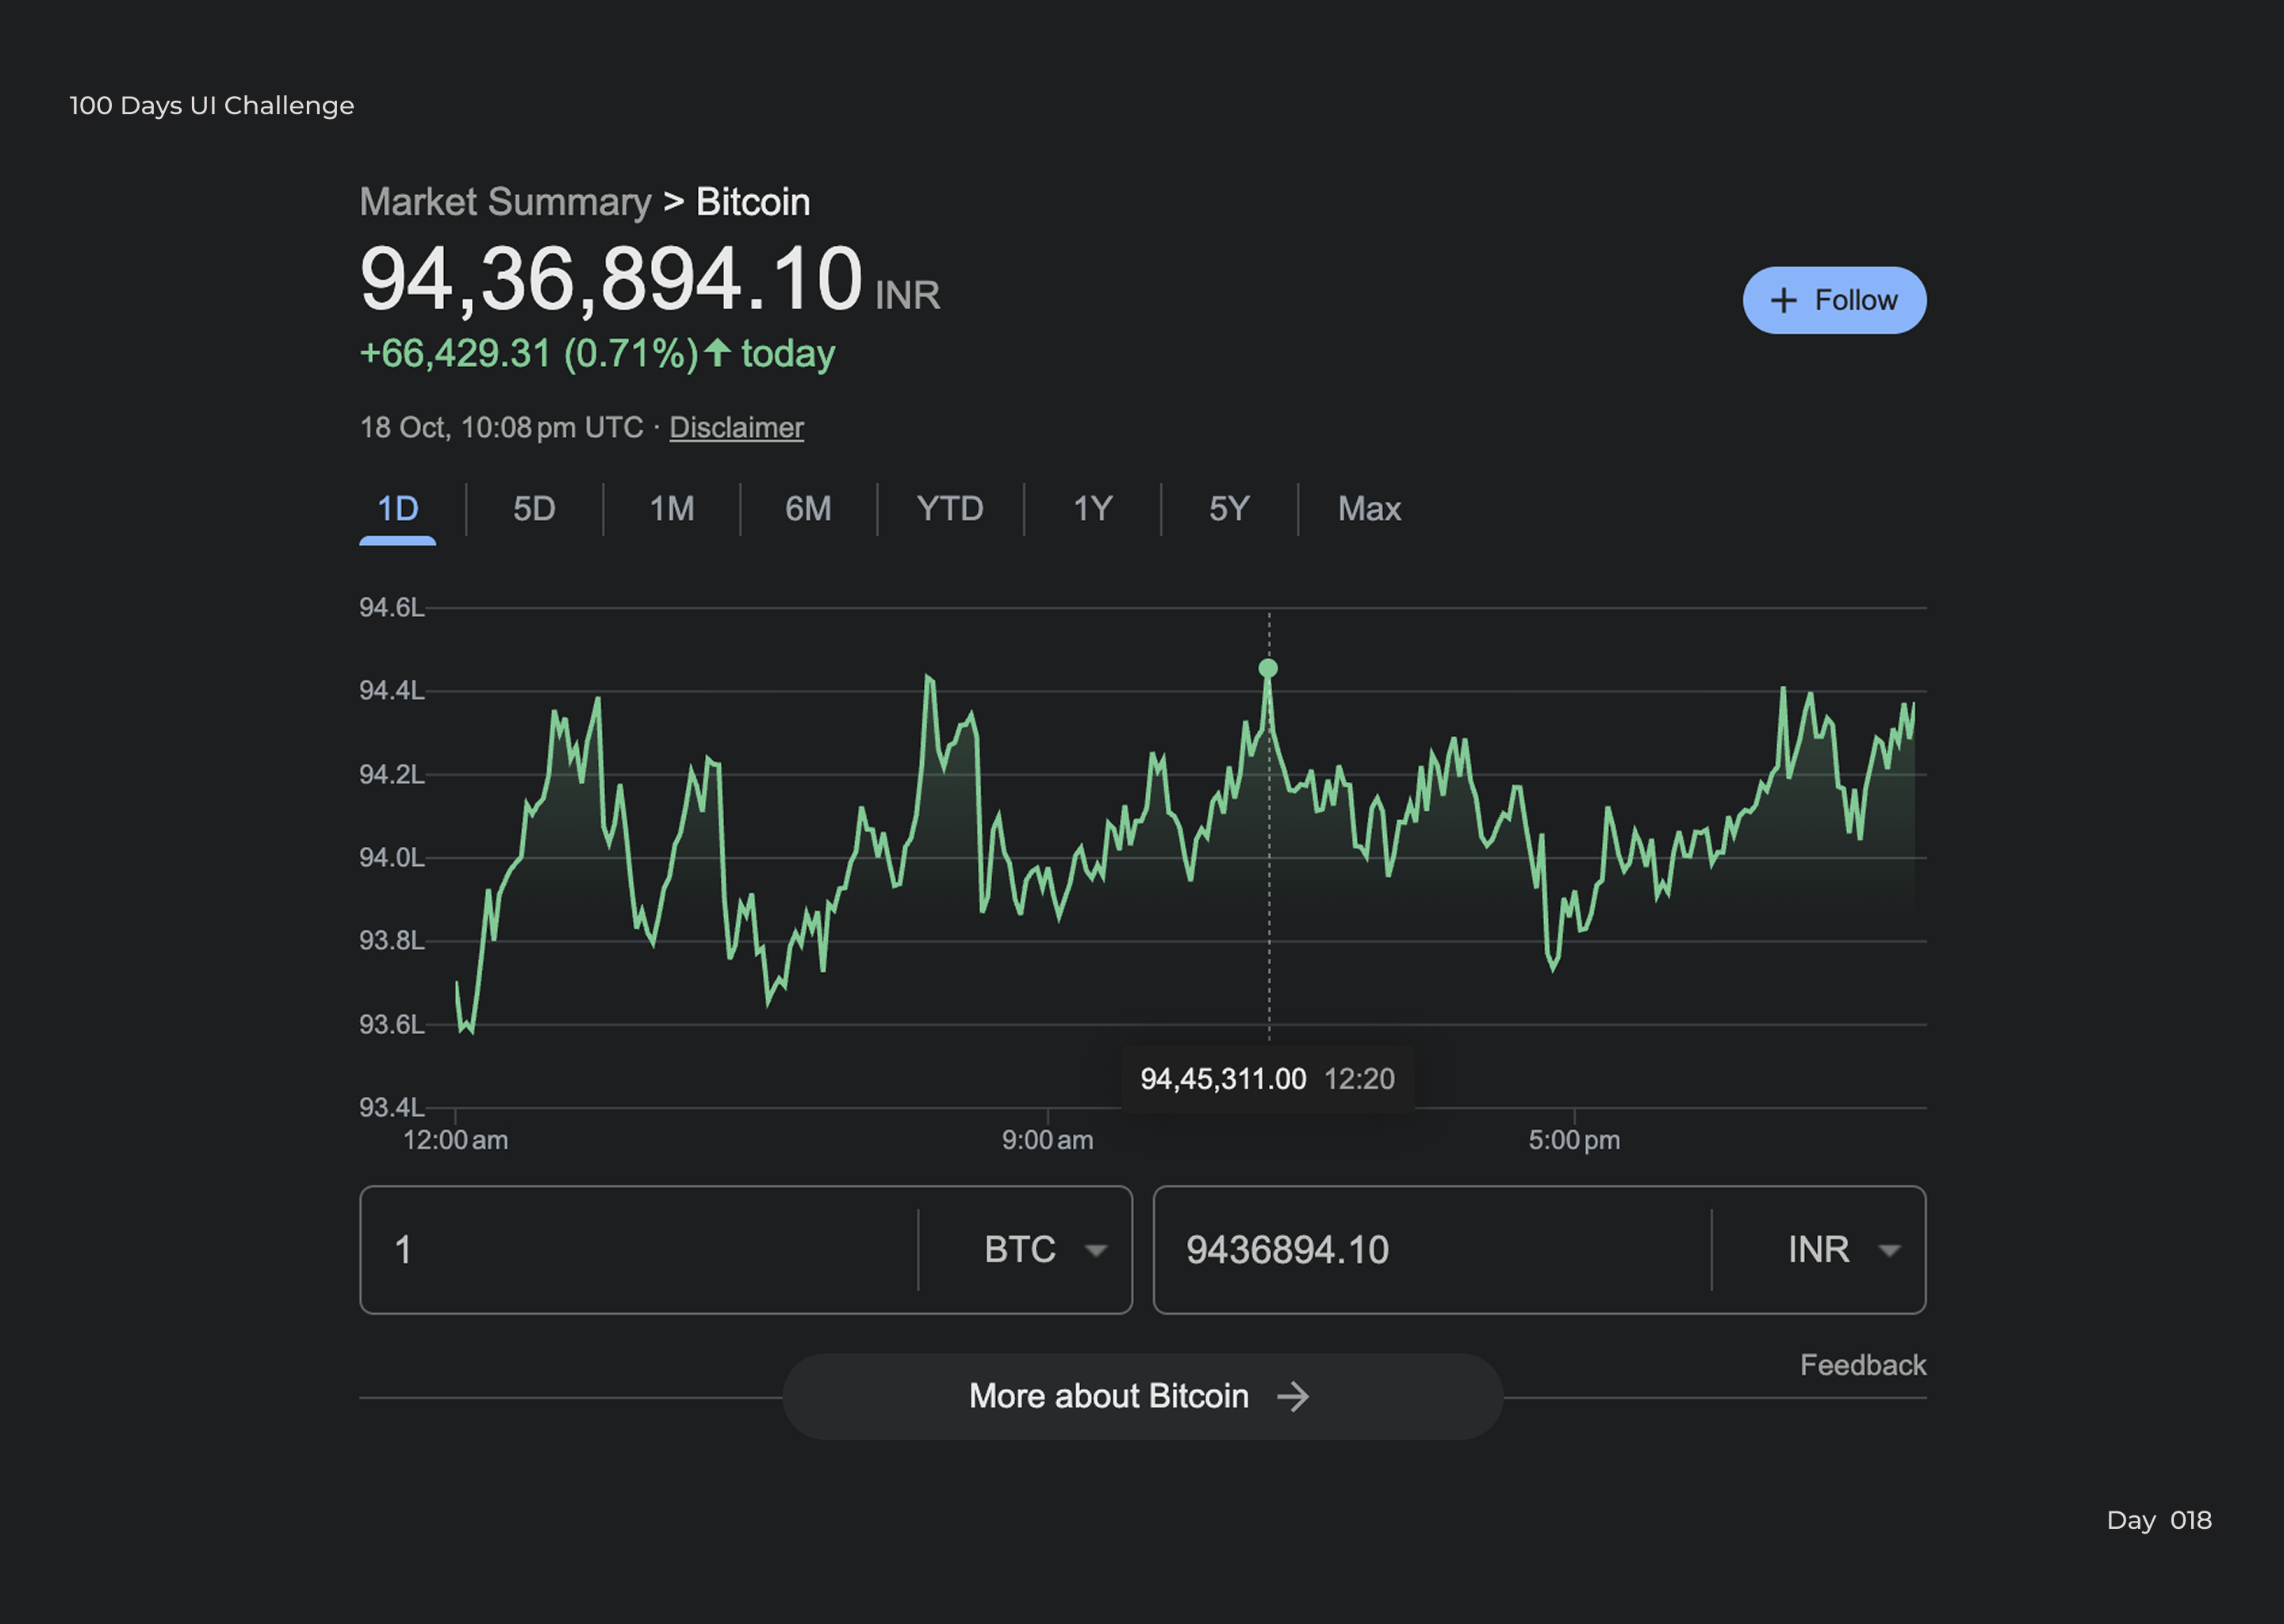Click the 5:00 pm axis label
The image size is (2284, 1624).
[x=1574, y=1140]
